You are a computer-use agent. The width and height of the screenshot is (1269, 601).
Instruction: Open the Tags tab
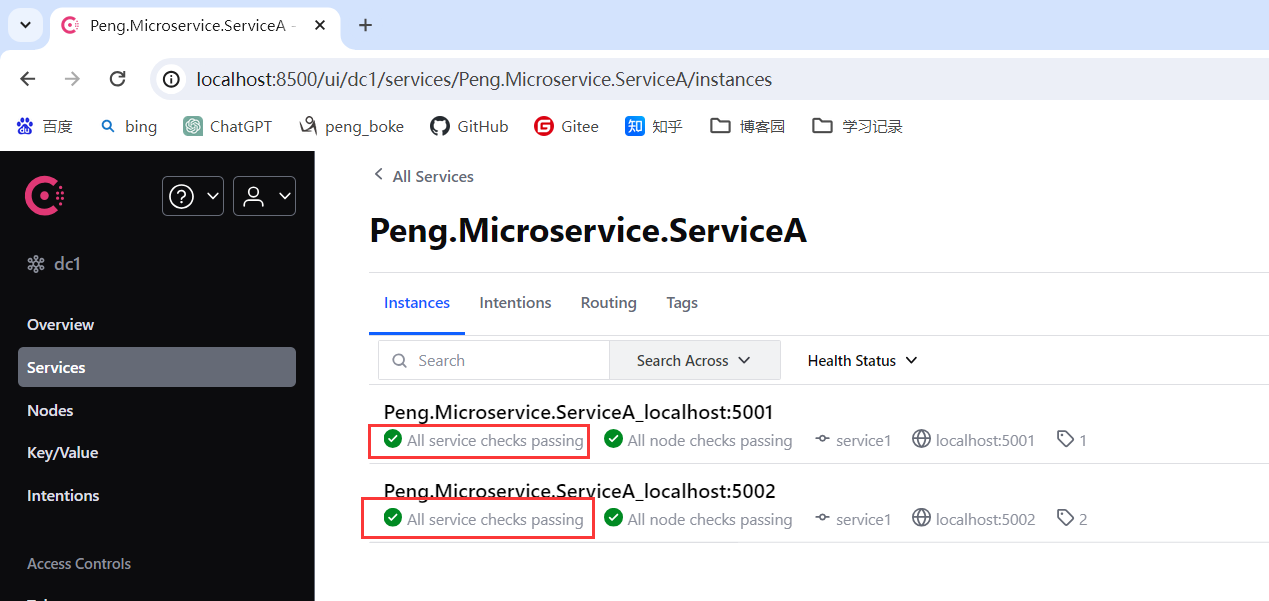682,303
